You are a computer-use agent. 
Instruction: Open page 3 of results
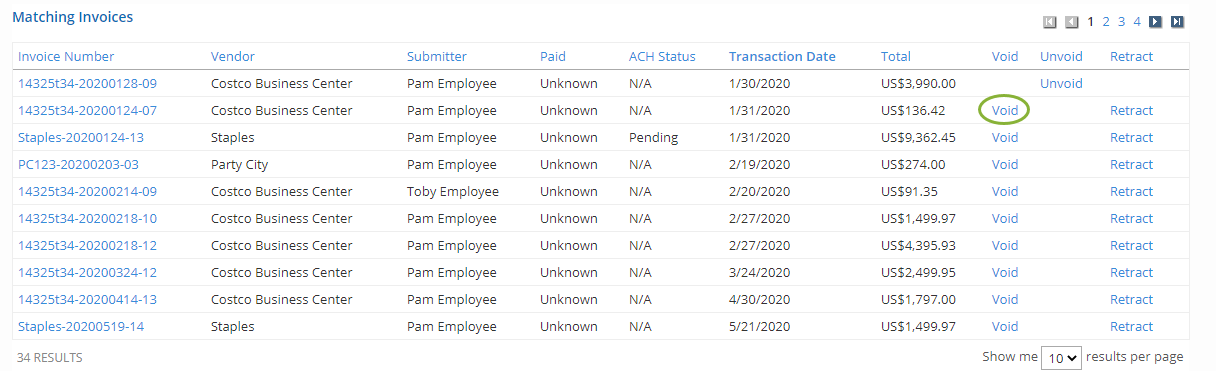click(1122, 21)
